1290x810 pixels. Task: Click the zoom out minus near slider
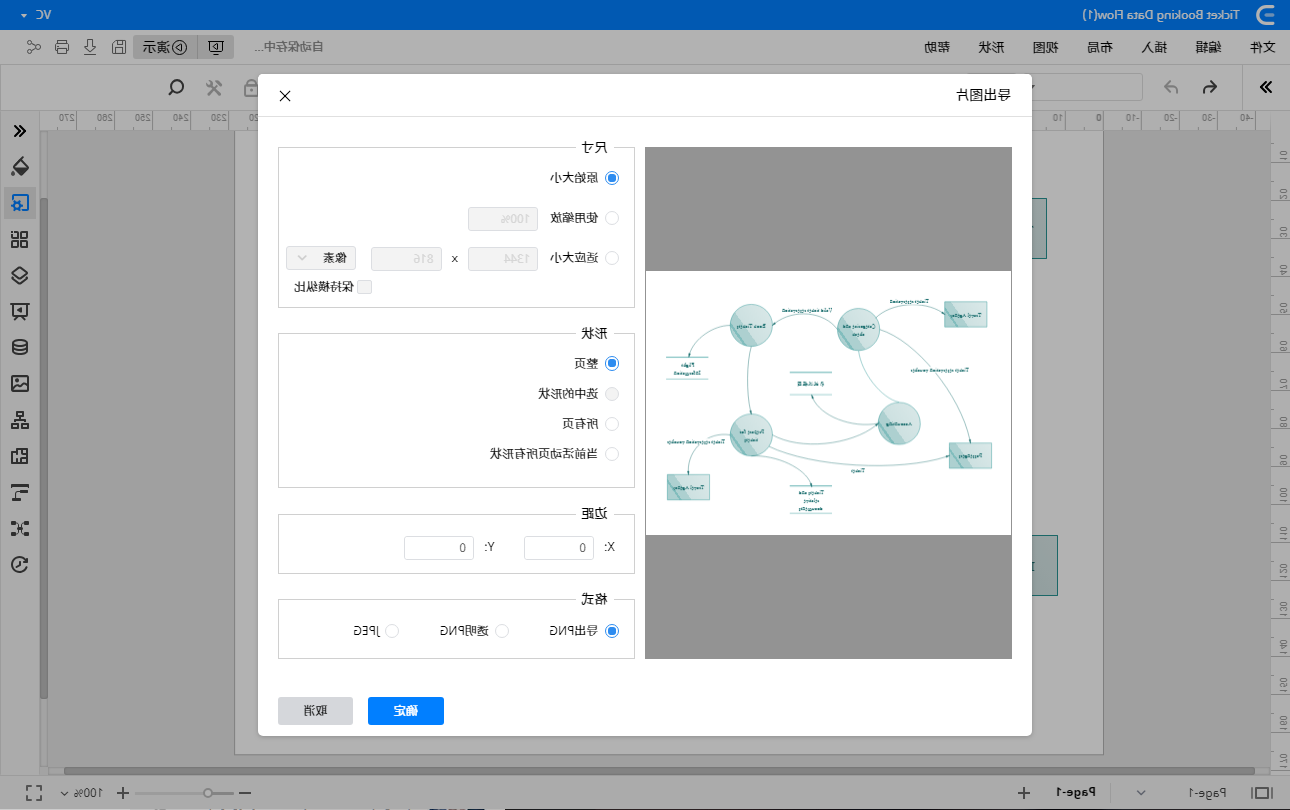point(245,792)
